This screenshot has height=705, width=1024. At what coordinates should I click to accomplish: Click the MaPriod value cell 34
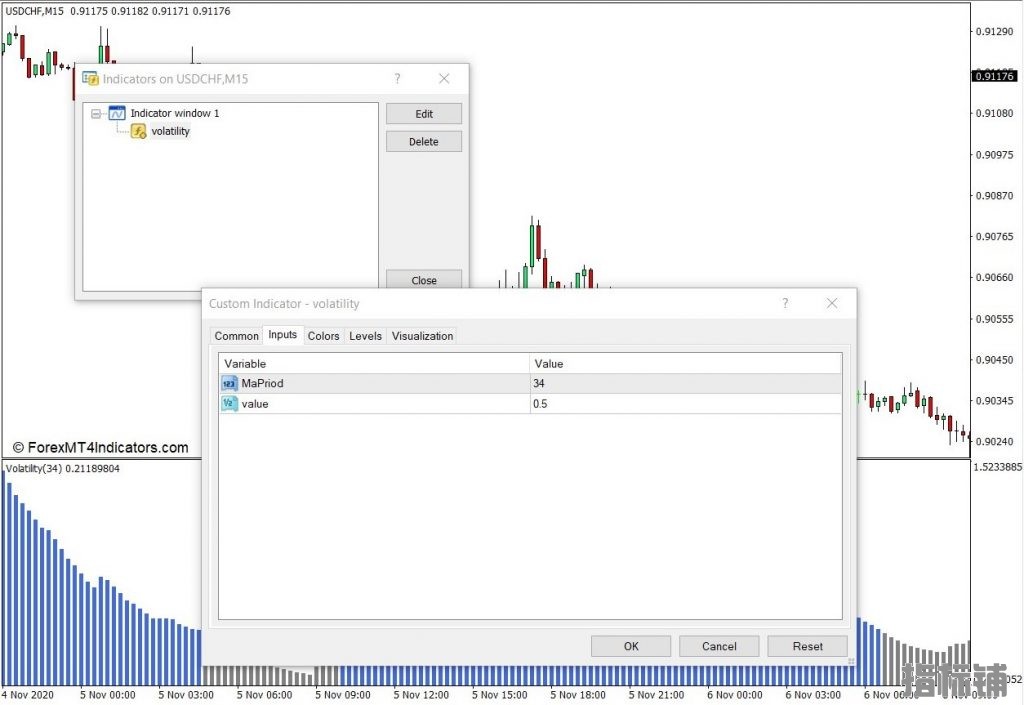point(686,383)
